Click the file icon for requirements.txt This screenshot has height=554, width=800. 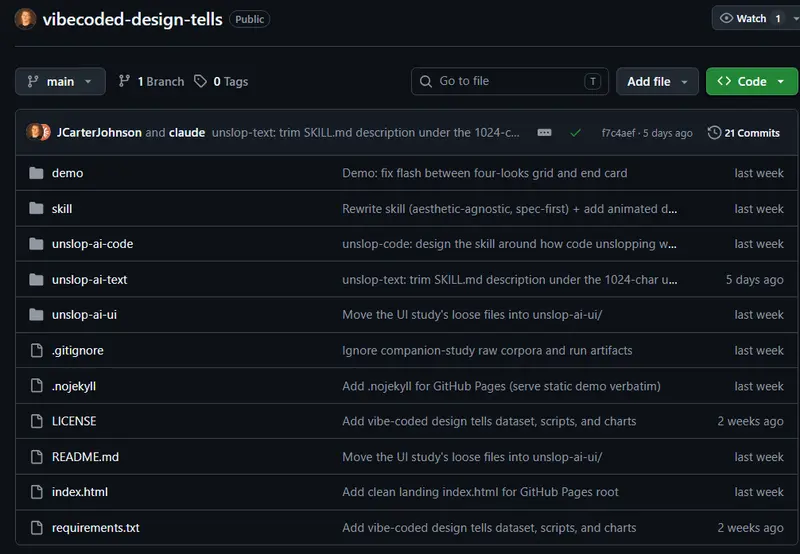coord(37,527)
